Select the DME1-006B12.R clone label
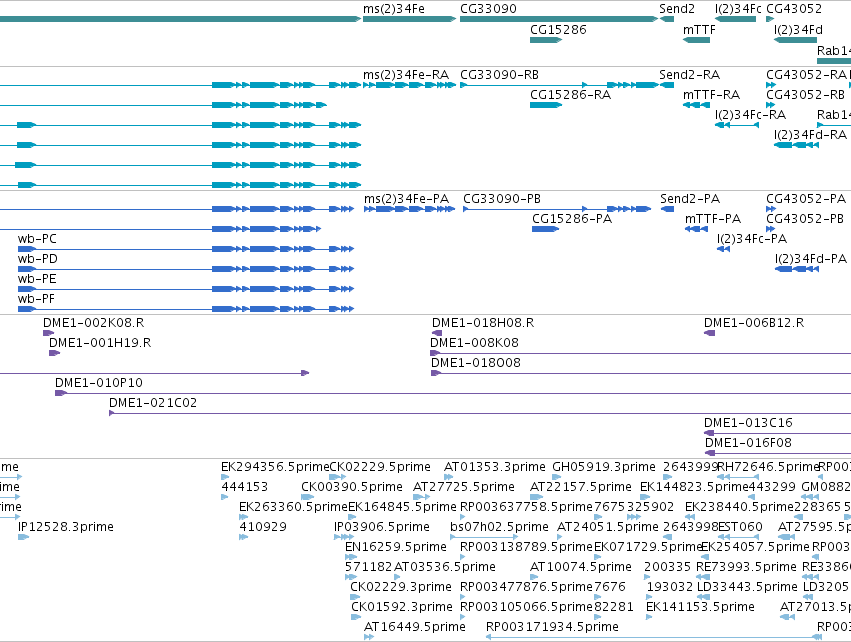This screenshot has width=851, height=642. [754, 323]
